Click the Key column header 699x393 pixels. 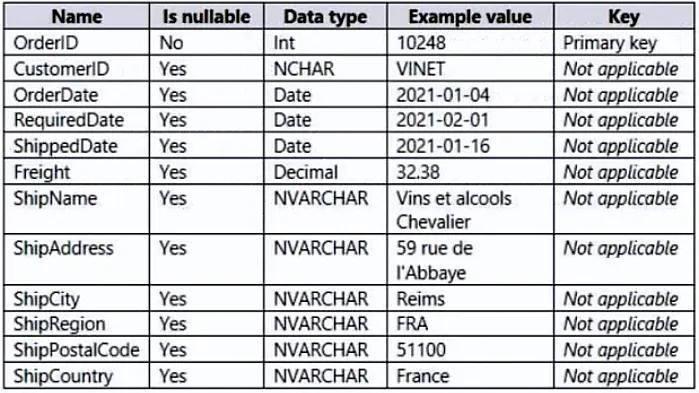pos(624,17)
